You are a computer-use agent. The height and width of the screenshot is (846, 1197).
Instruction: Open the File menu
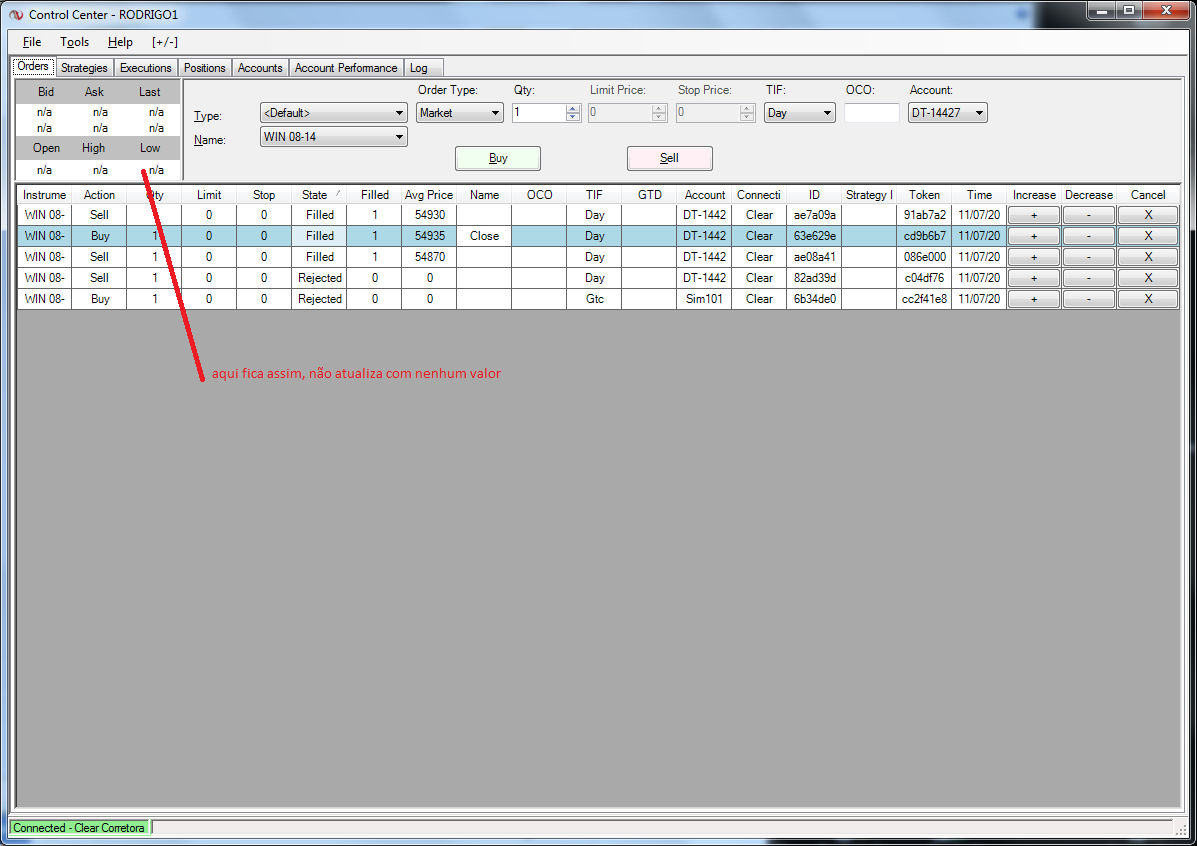[x=32, y=42]
